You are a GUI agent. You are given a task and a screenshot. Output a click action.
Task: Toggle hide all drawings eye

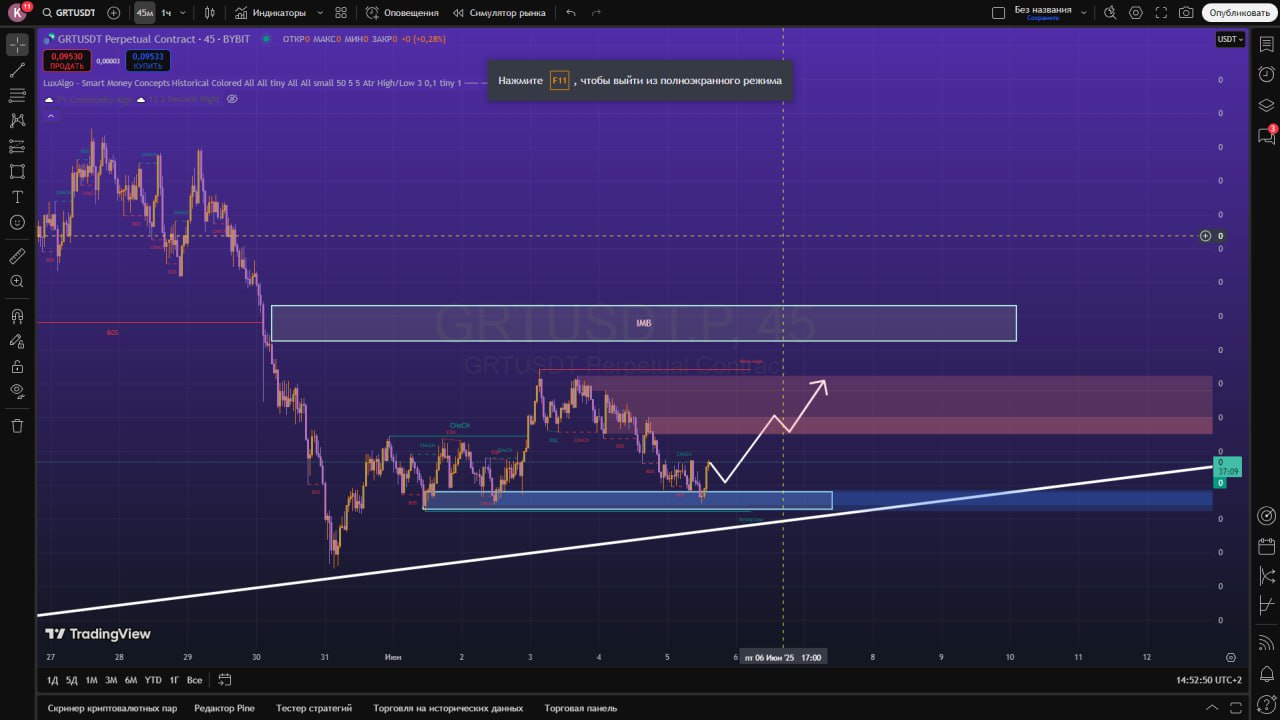tap(17, 391)
